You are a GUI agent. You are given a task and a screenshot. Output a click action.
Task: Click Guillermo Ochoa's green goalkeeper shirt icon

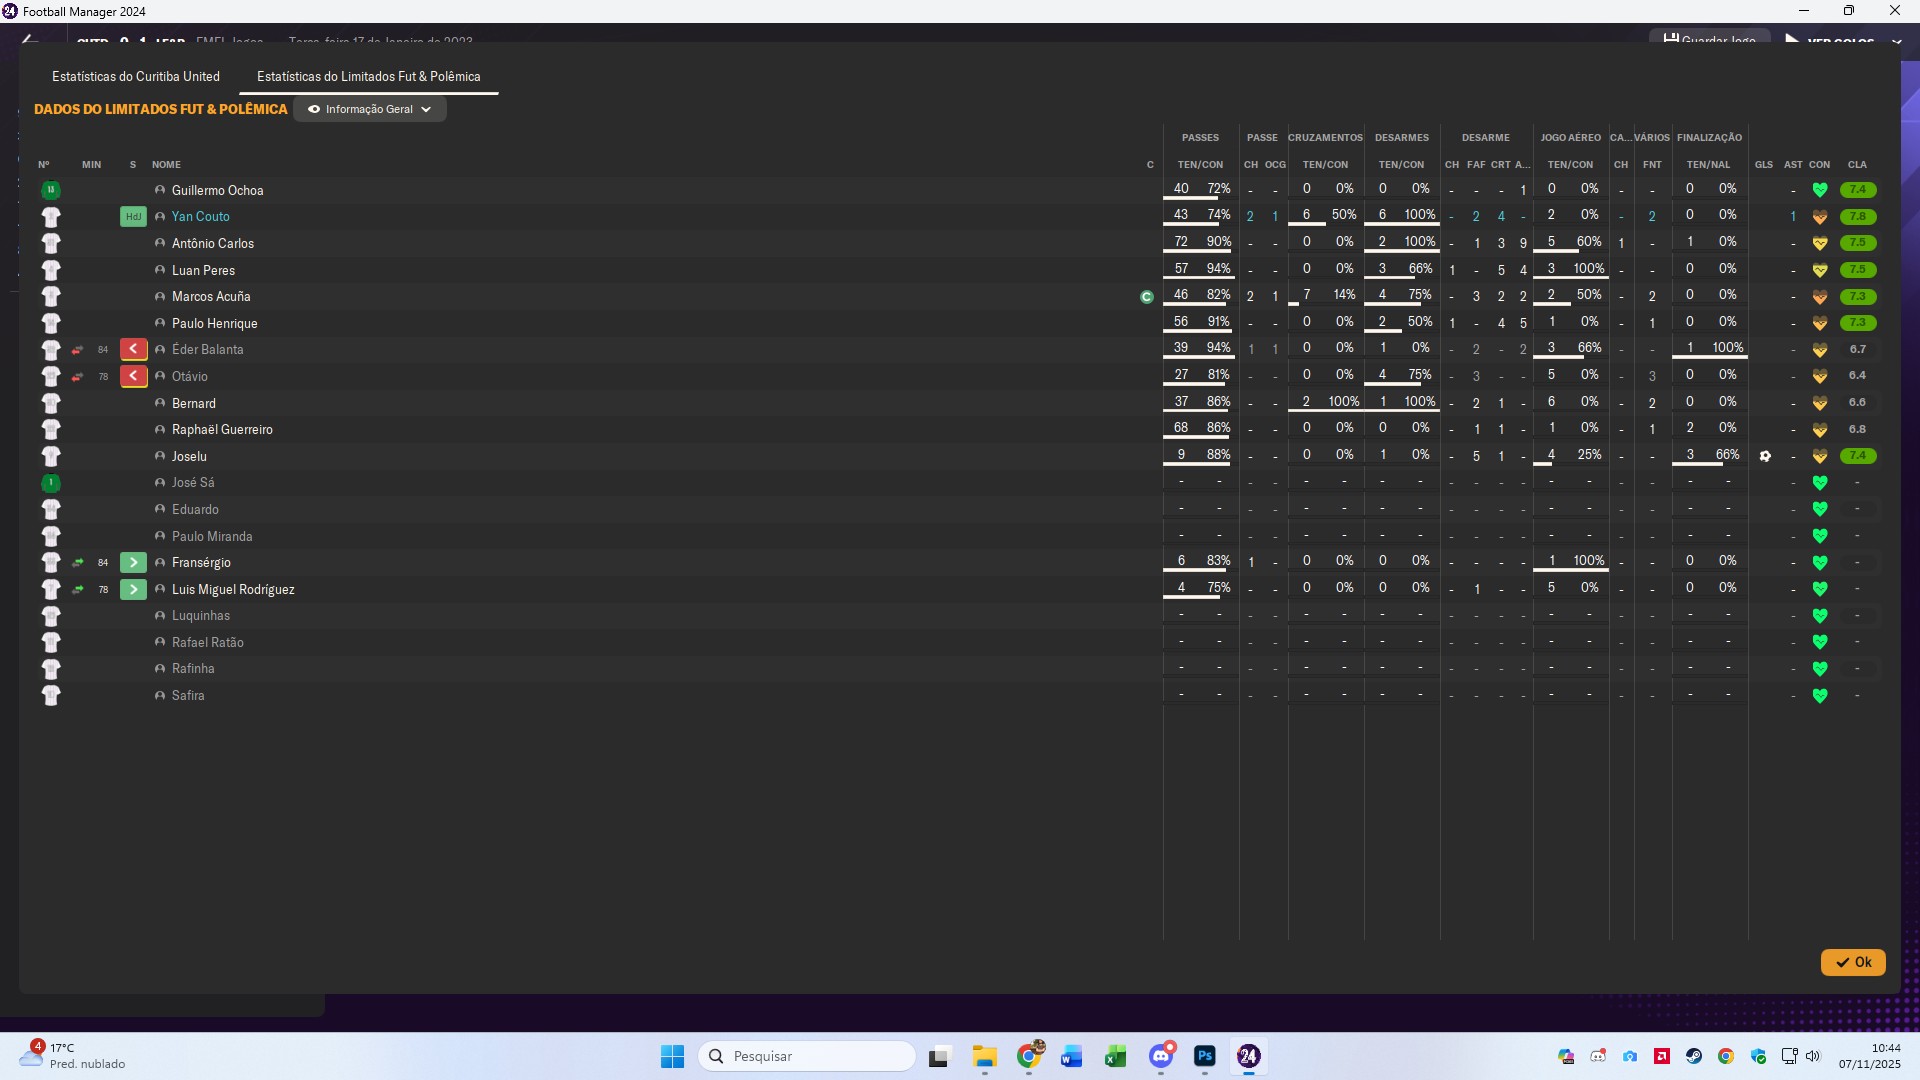(51, 189)
